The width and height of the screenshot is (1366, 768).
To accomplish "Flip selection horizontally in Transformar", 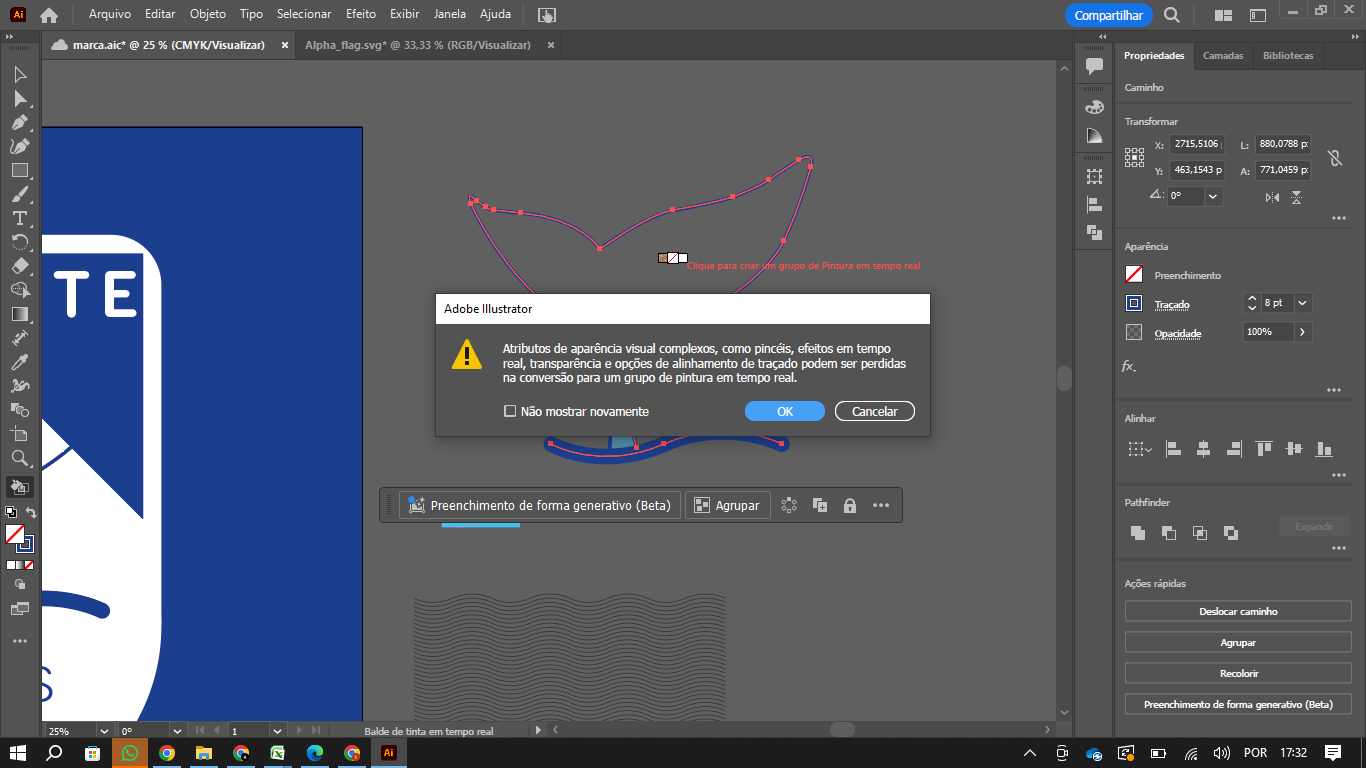I will tap(1272, 197).
